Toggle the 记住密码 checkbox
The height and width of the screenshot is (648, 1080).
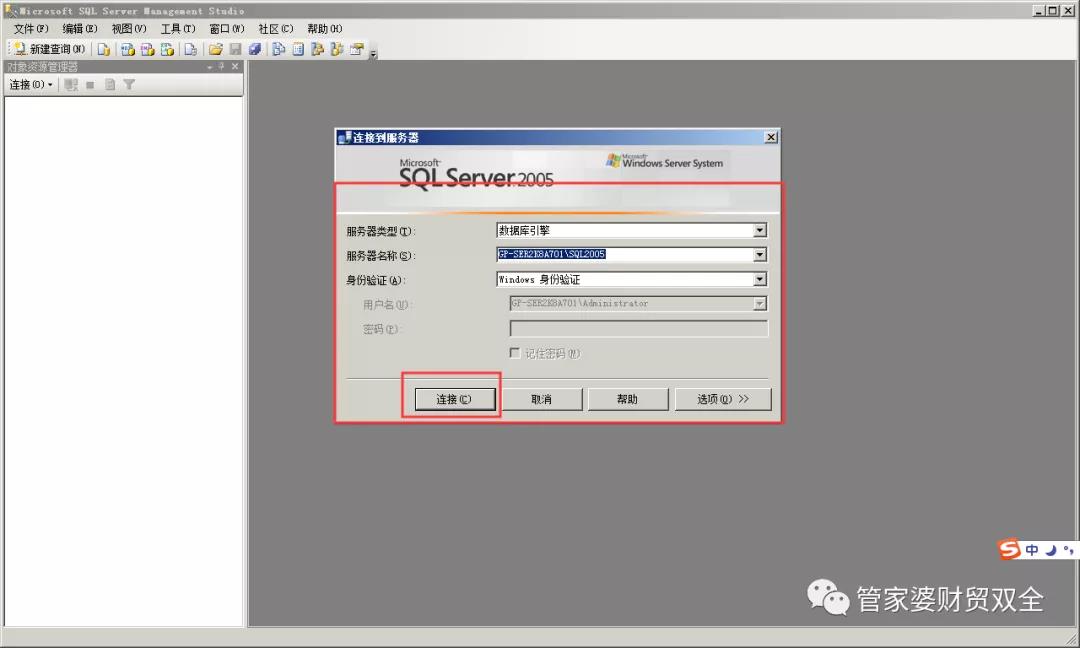(515, 353)
